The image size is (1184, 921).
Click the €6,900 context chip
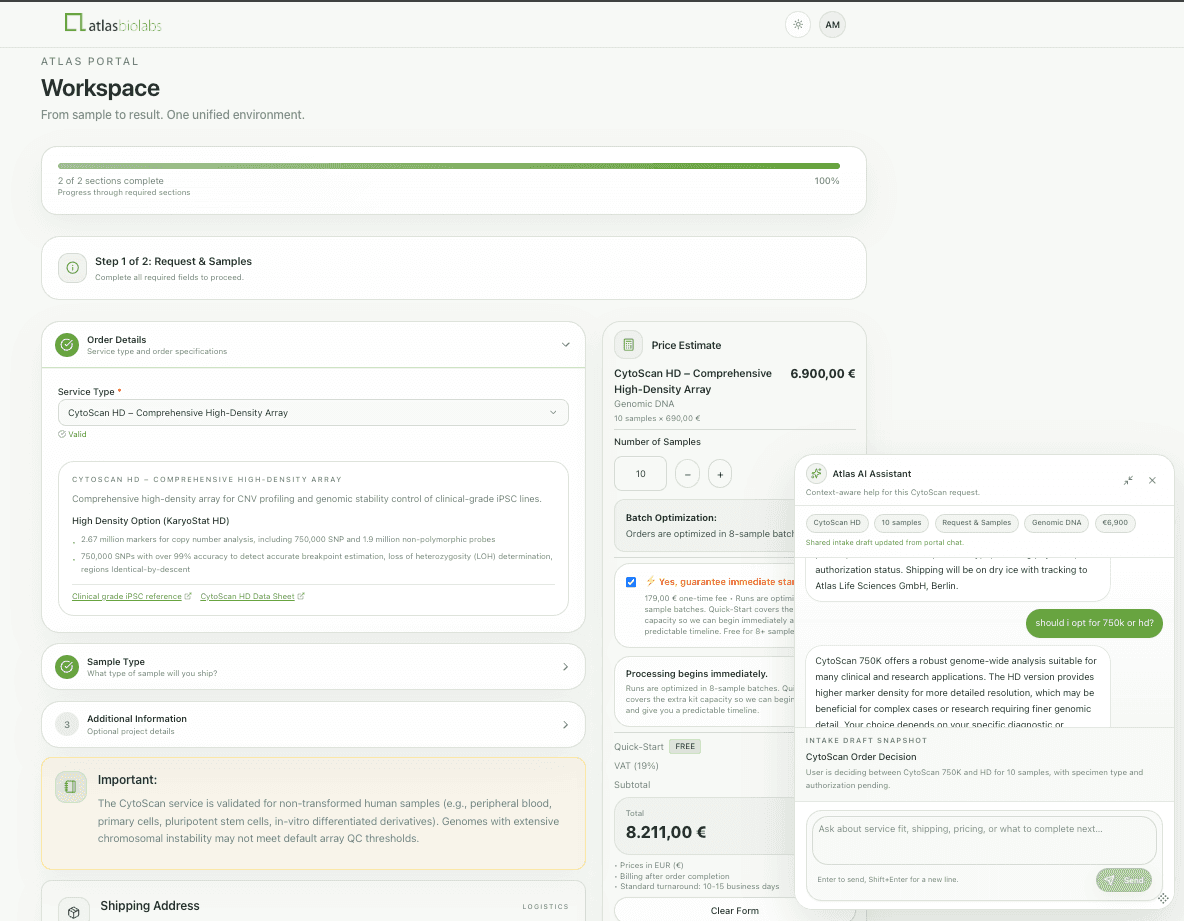1115,522
